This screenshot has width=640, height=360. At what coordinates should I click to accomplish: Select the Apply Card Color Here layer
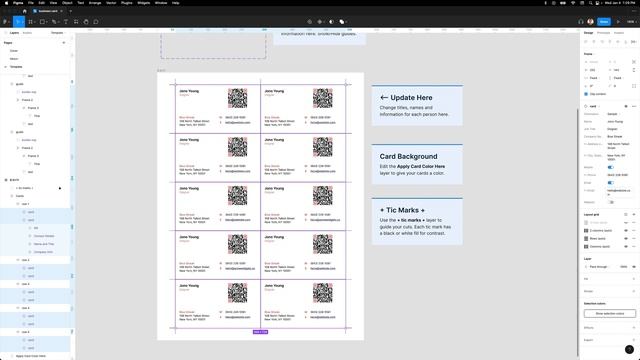pos(31,356)
